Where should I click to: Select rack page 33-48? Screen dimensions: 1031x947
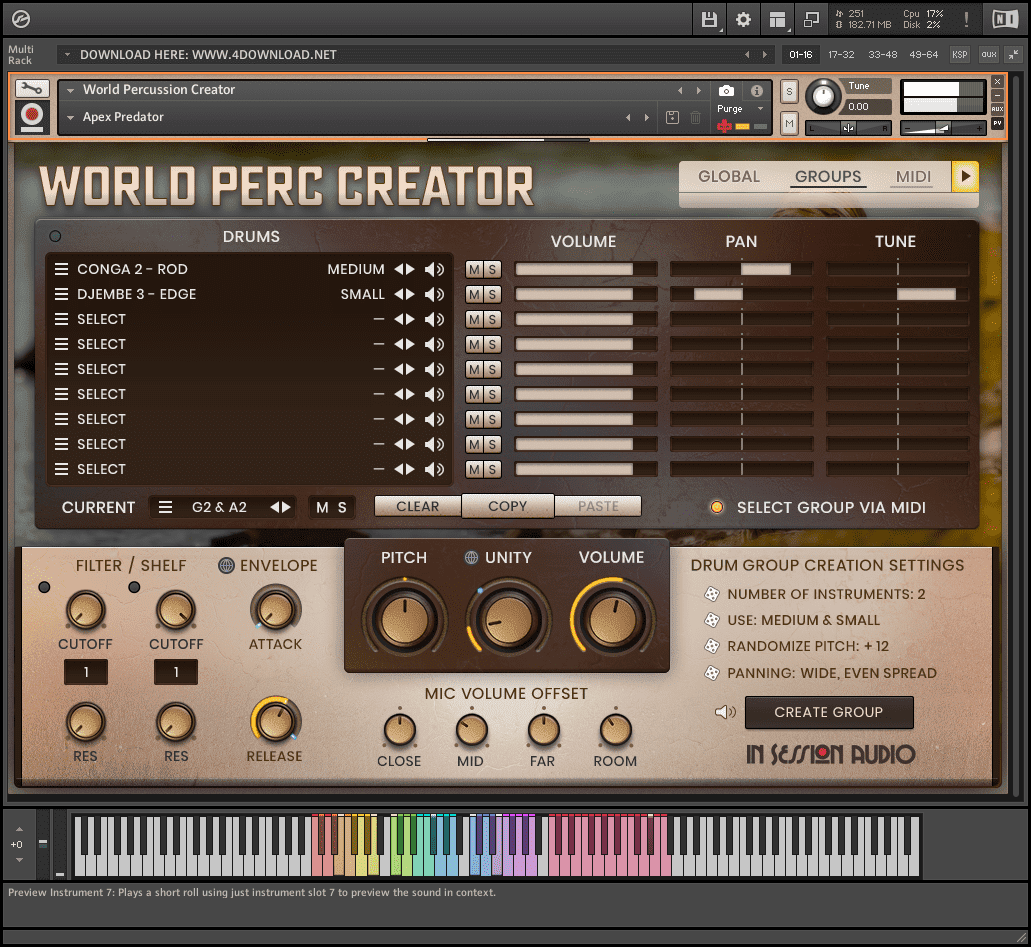882,55
